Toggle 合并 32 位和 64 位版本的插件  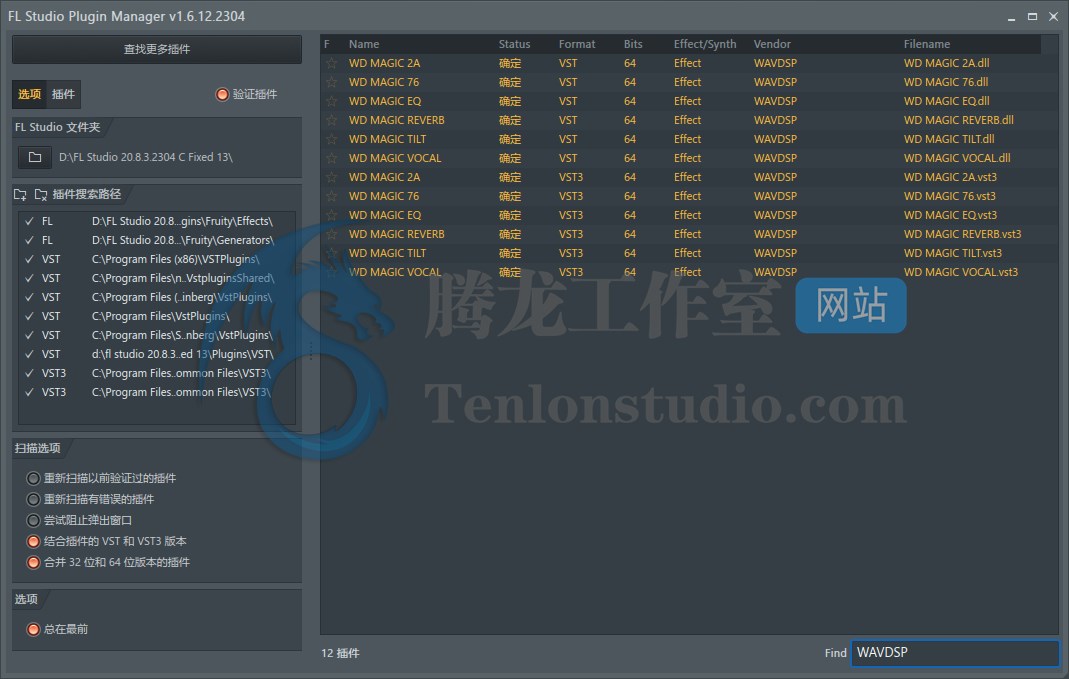(33, 562)
